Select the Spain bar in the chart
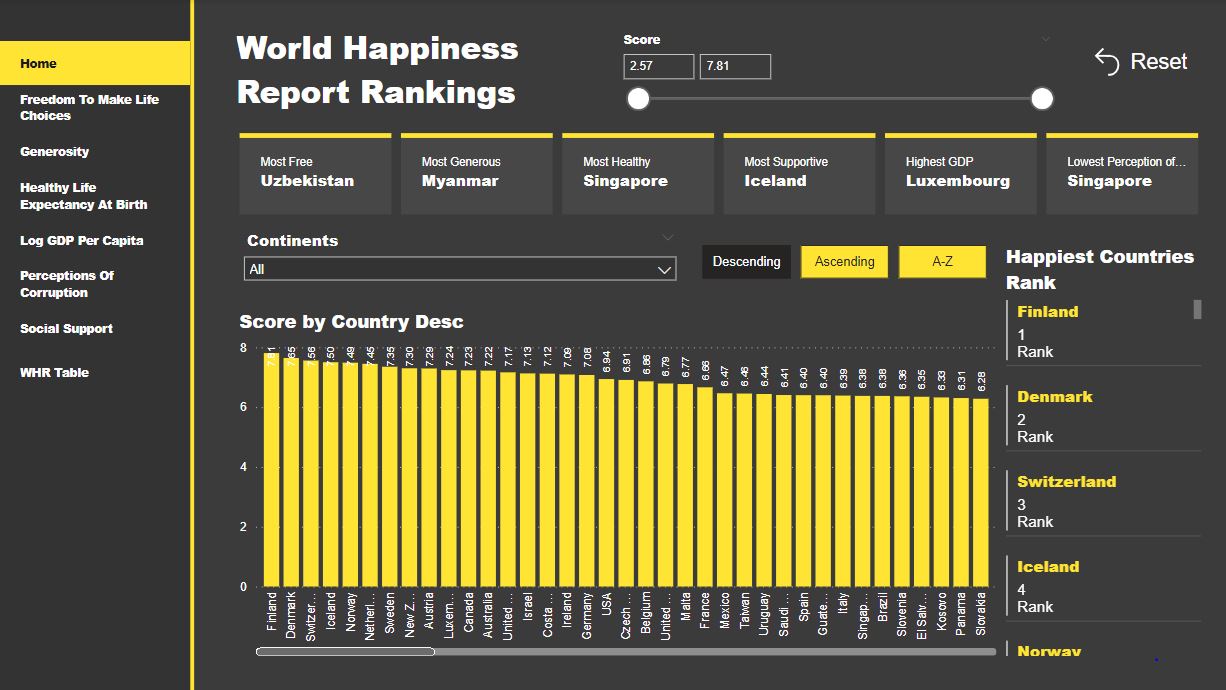Viewport: 1226px width, 690px height. (803, 491)
